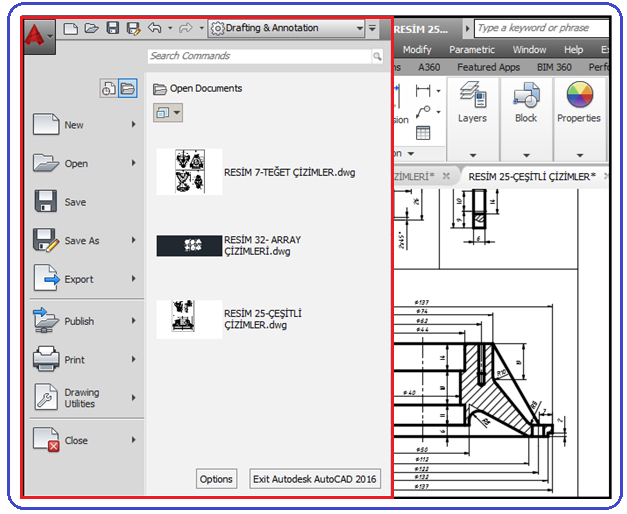Viewport: 627px width, 514px height.
Task: Open the document view style dropdown
Action: pos(168,113)
